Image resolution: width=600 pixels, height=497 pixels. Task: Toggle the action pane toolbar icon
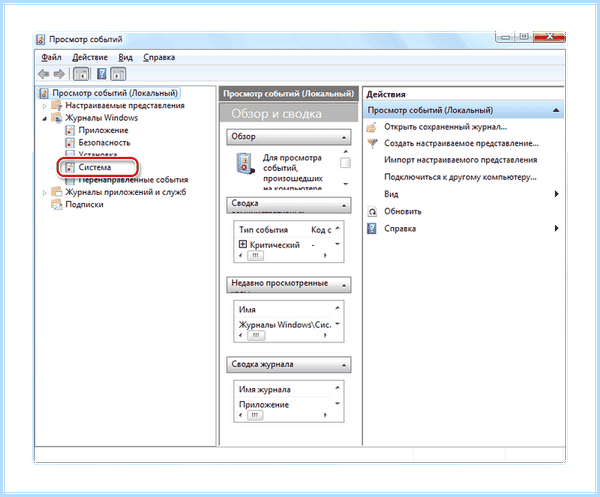pyautogui.click(x=118, y=74)
